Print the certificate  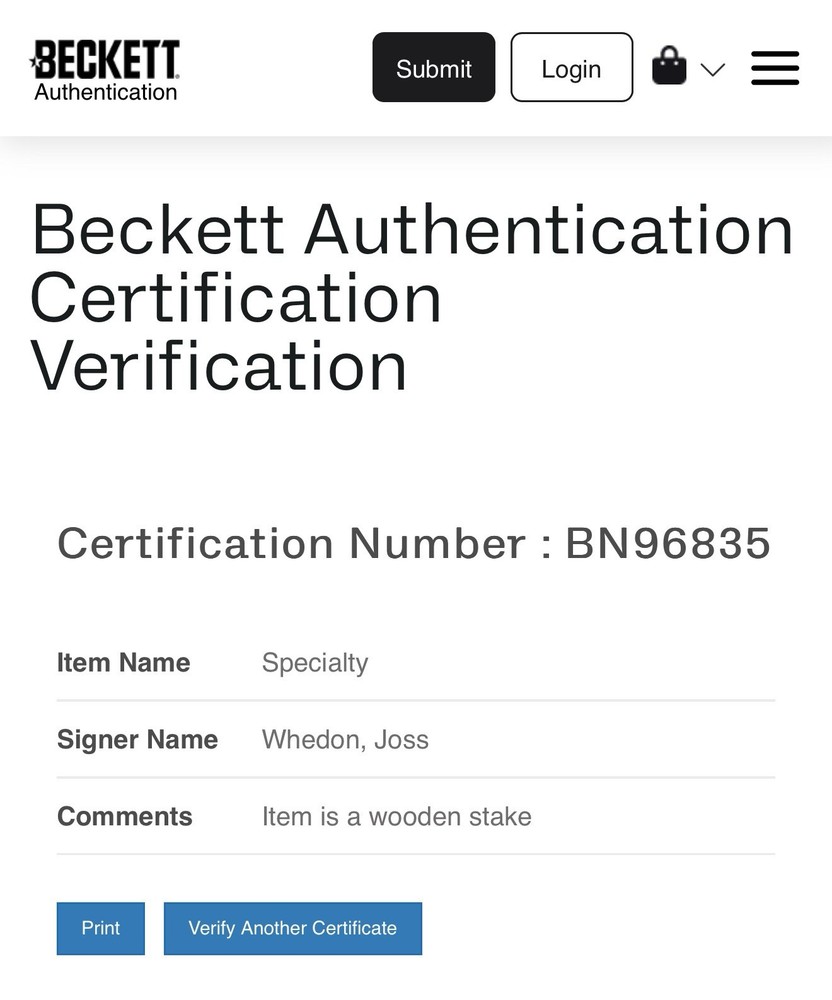click(x=101, y=928)
